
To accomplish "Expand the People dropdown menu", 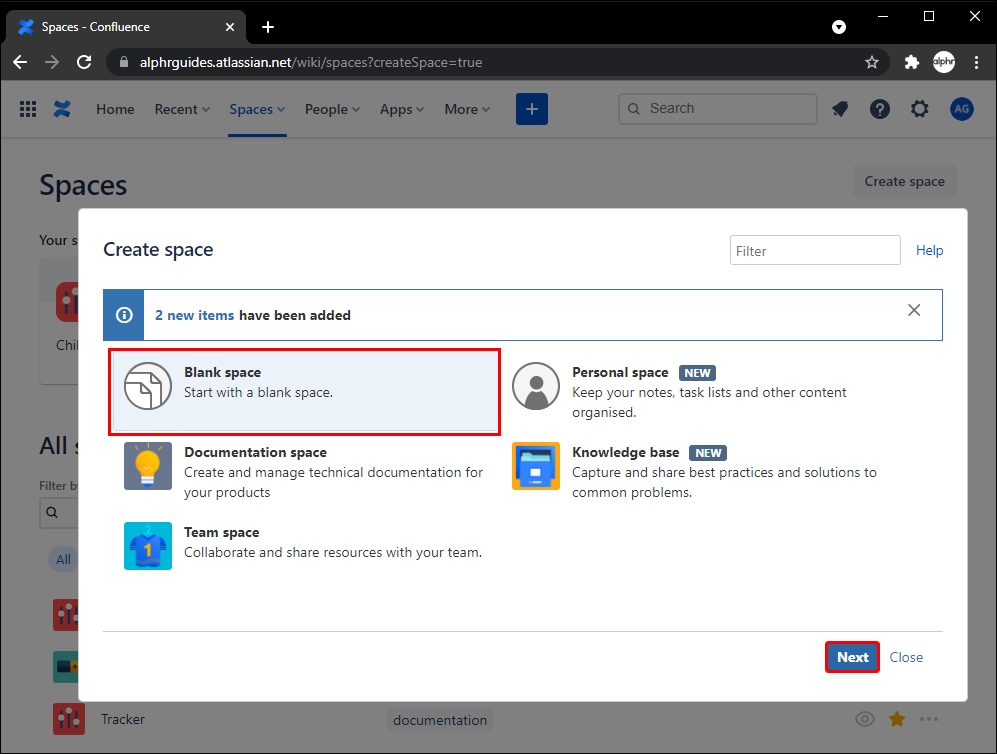I will [x=334, y=109].
